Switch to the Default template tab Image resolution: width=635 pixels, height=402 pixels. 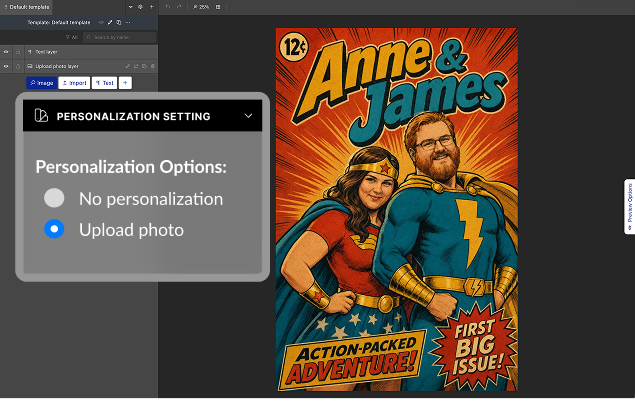point(26,7)
